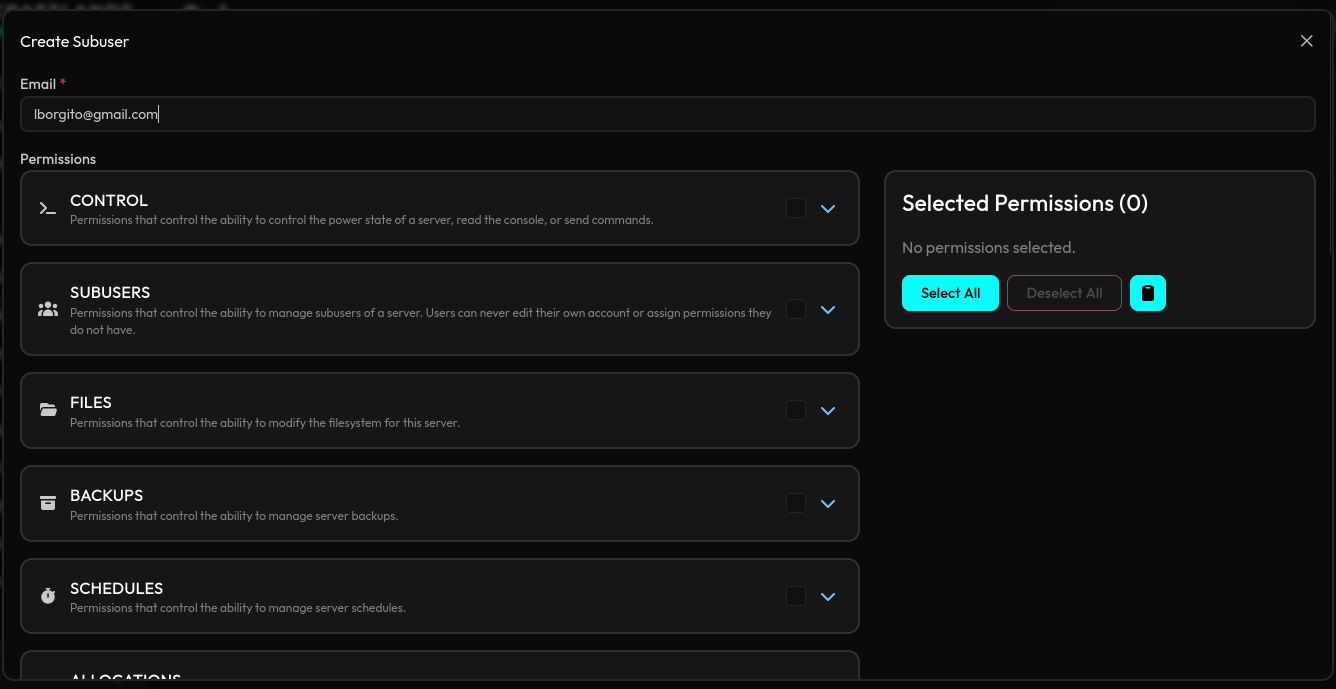Click the description about controlling power state
The image size is (1336, 689).
coord(362,220)
